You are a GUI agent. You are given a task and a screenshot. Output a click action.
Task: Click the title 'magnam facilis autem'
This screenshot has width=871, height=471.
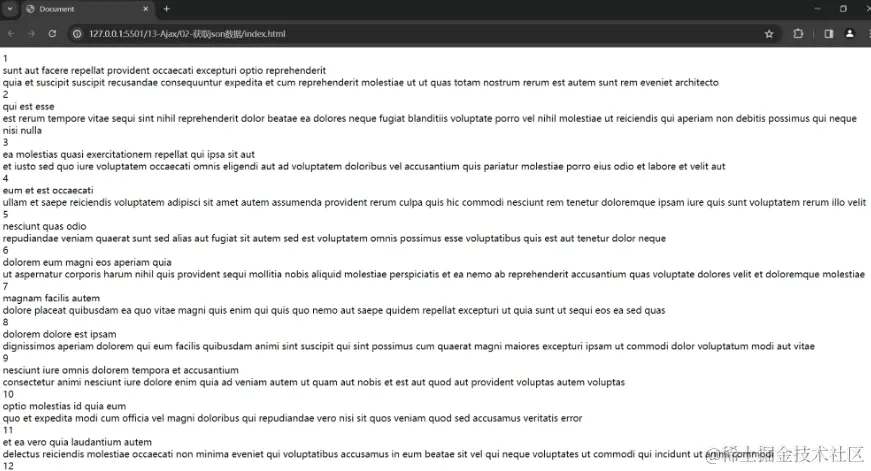tap(51, 298)
